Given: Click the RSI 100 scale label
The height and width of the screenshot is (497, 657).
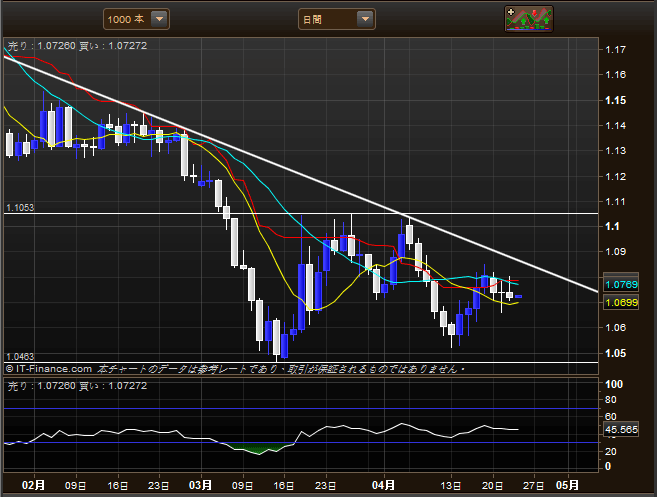Looking at the screenshot, I should coord(614,384).
